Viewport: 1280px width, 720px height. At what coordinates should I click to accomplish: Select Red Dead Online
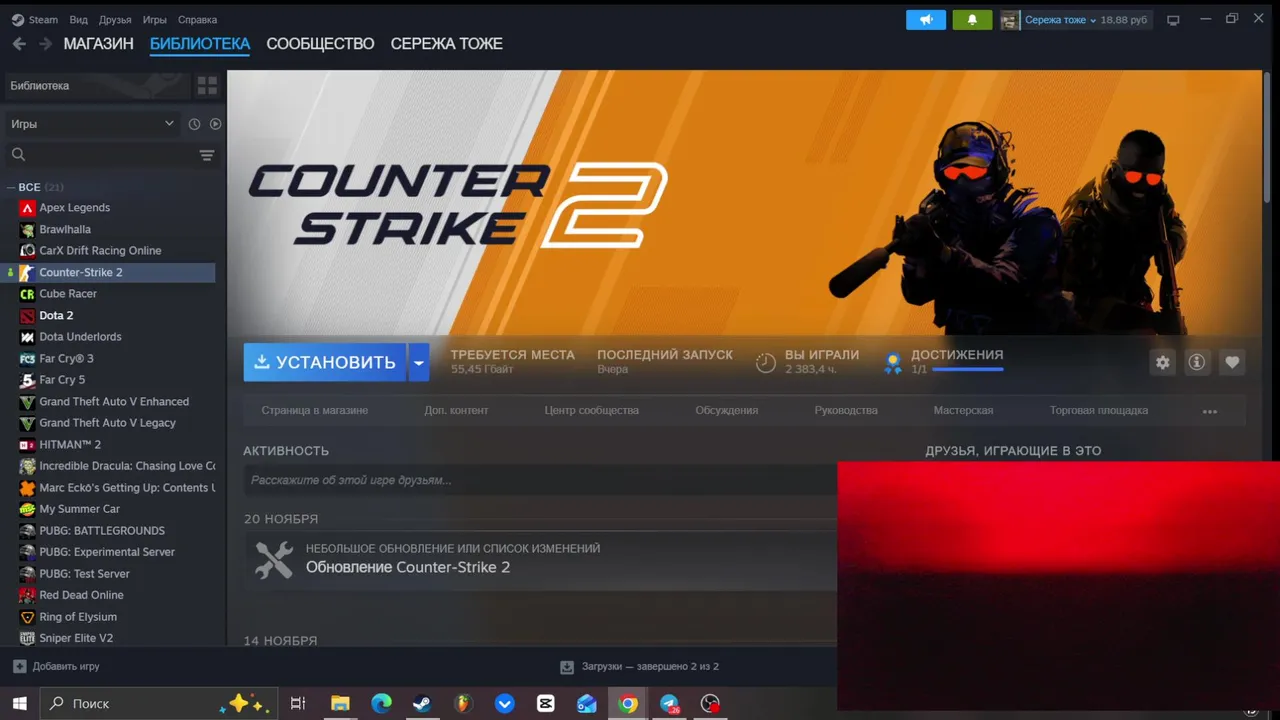[81, 595]
